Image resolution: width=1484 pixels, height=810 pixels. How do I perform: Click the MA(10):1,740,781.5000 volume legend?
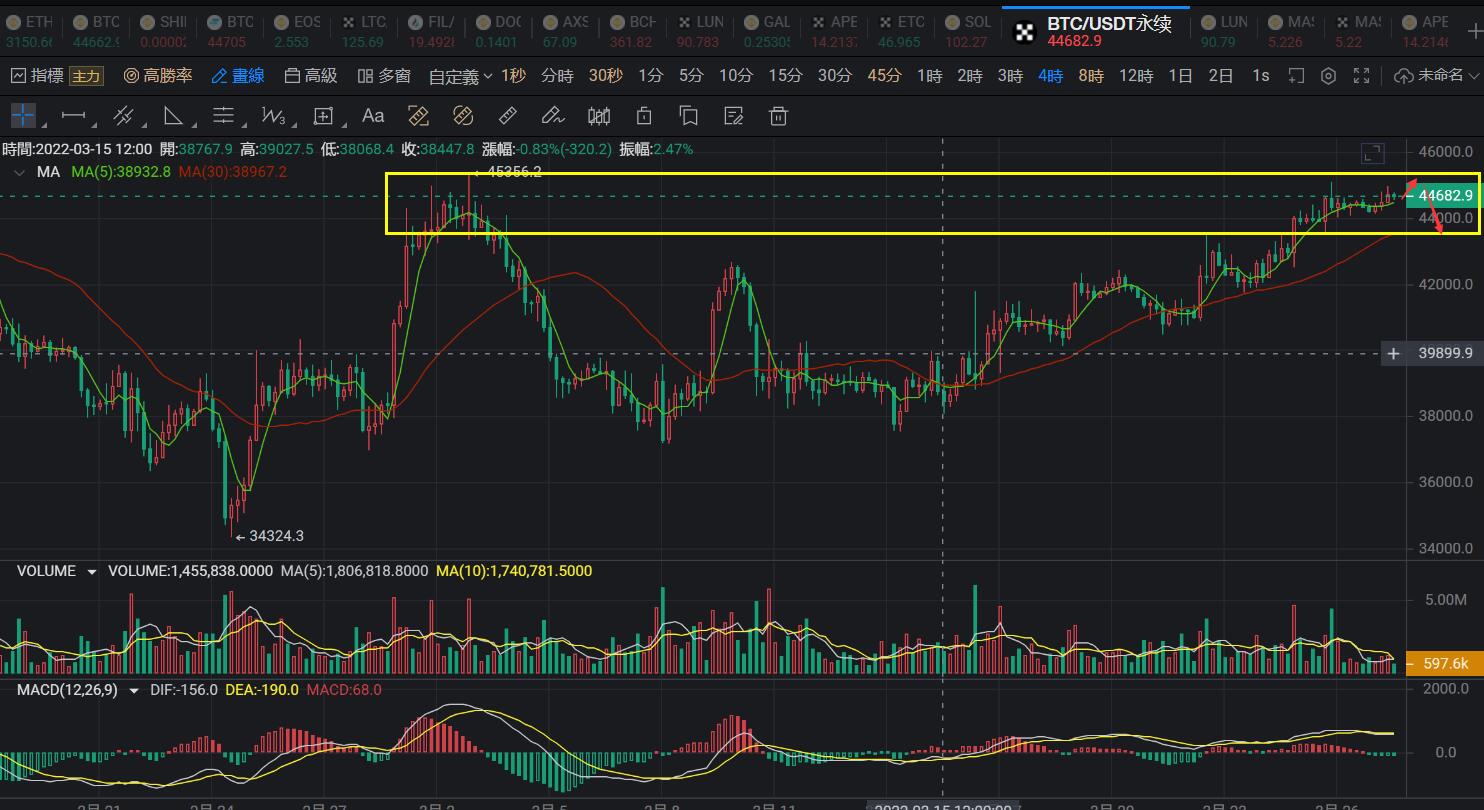[x=514, y=571]
